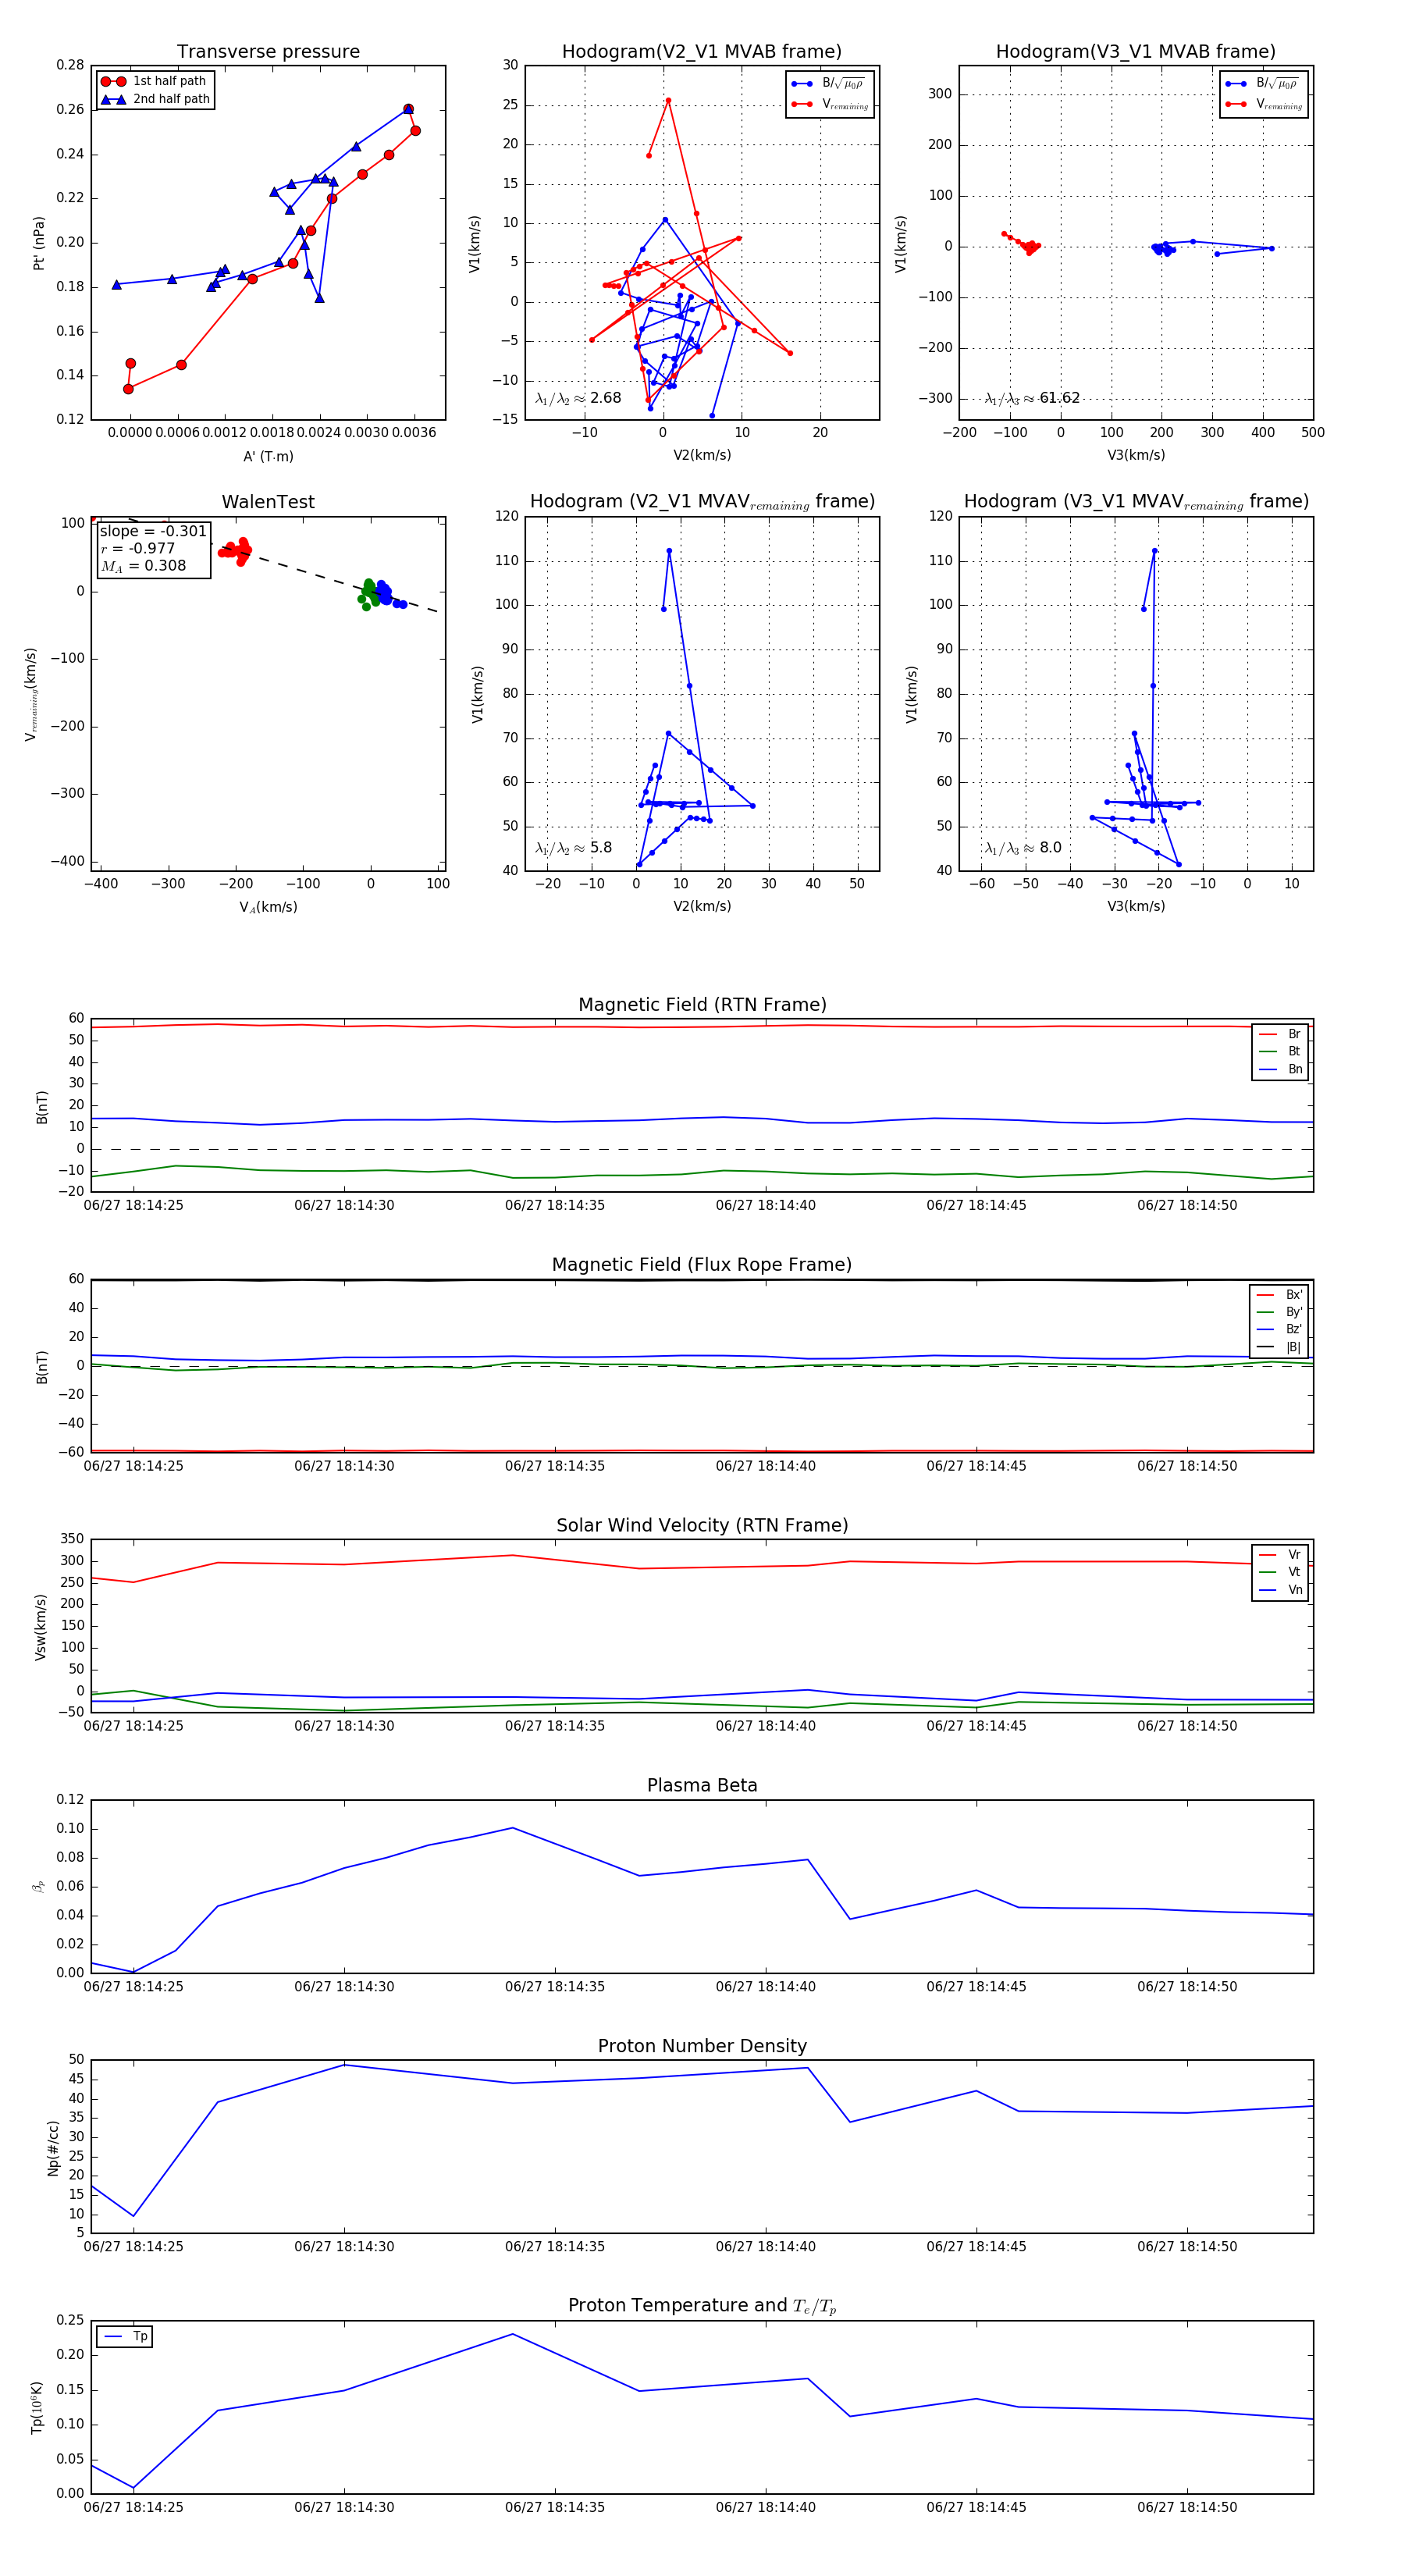
Task: Click the λ1/λ3 ≈ 61.62 annotation
Action: click(x=1032, y=398)
